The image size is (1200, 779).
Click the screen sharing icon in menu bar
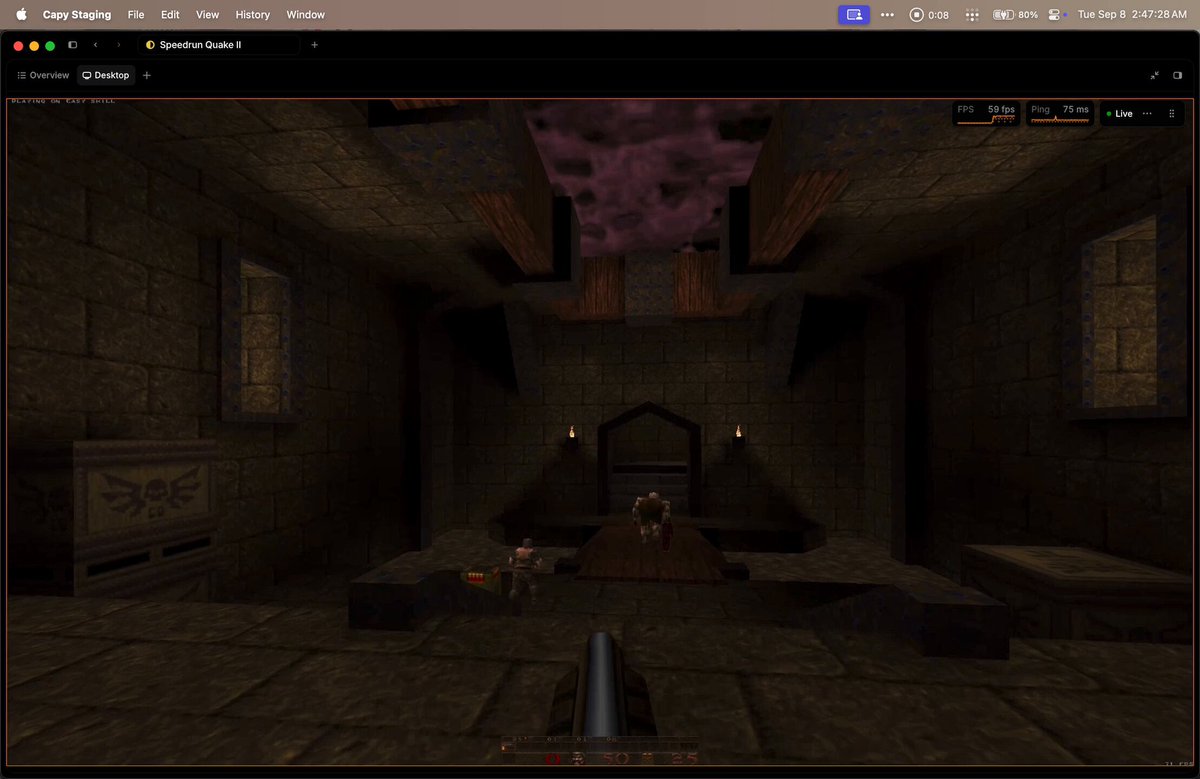[854, 15]
